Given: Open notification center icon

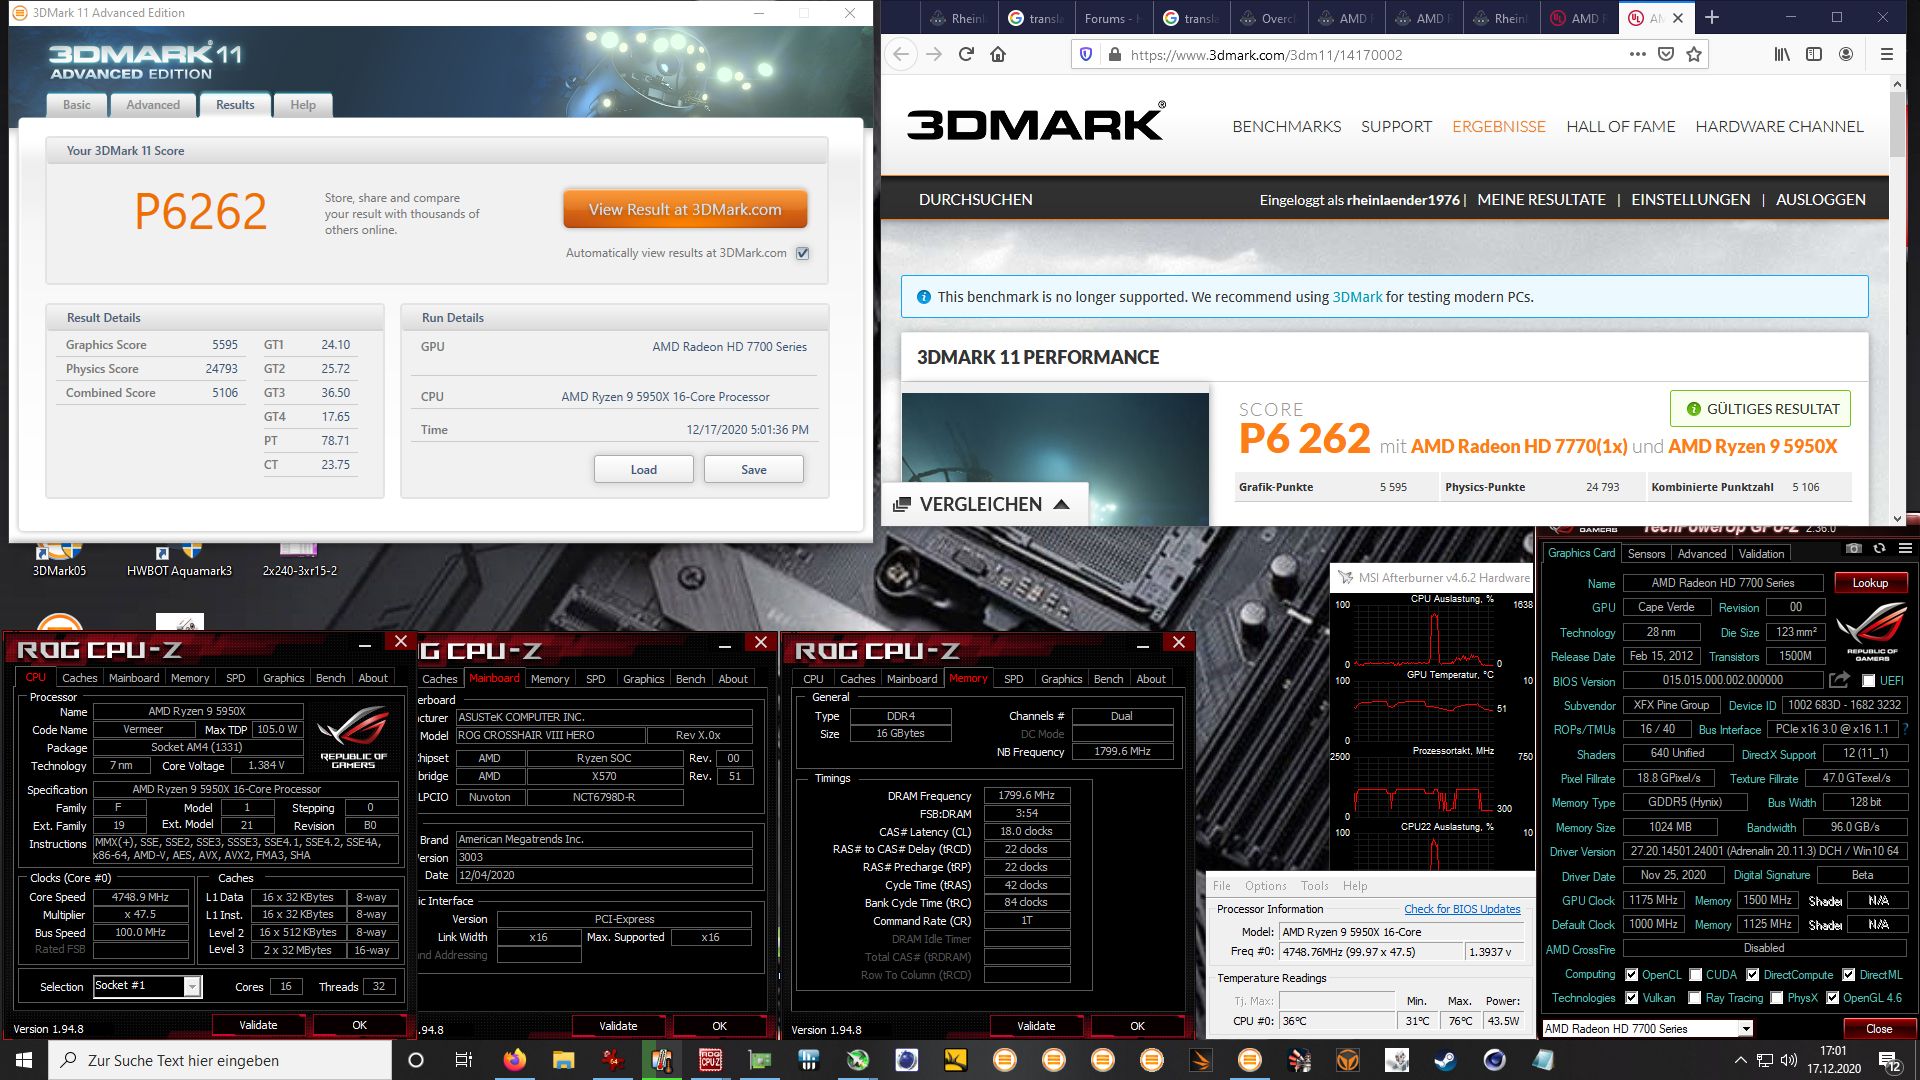Looking at the screenshot, I should click(x=1890, y=1060).
